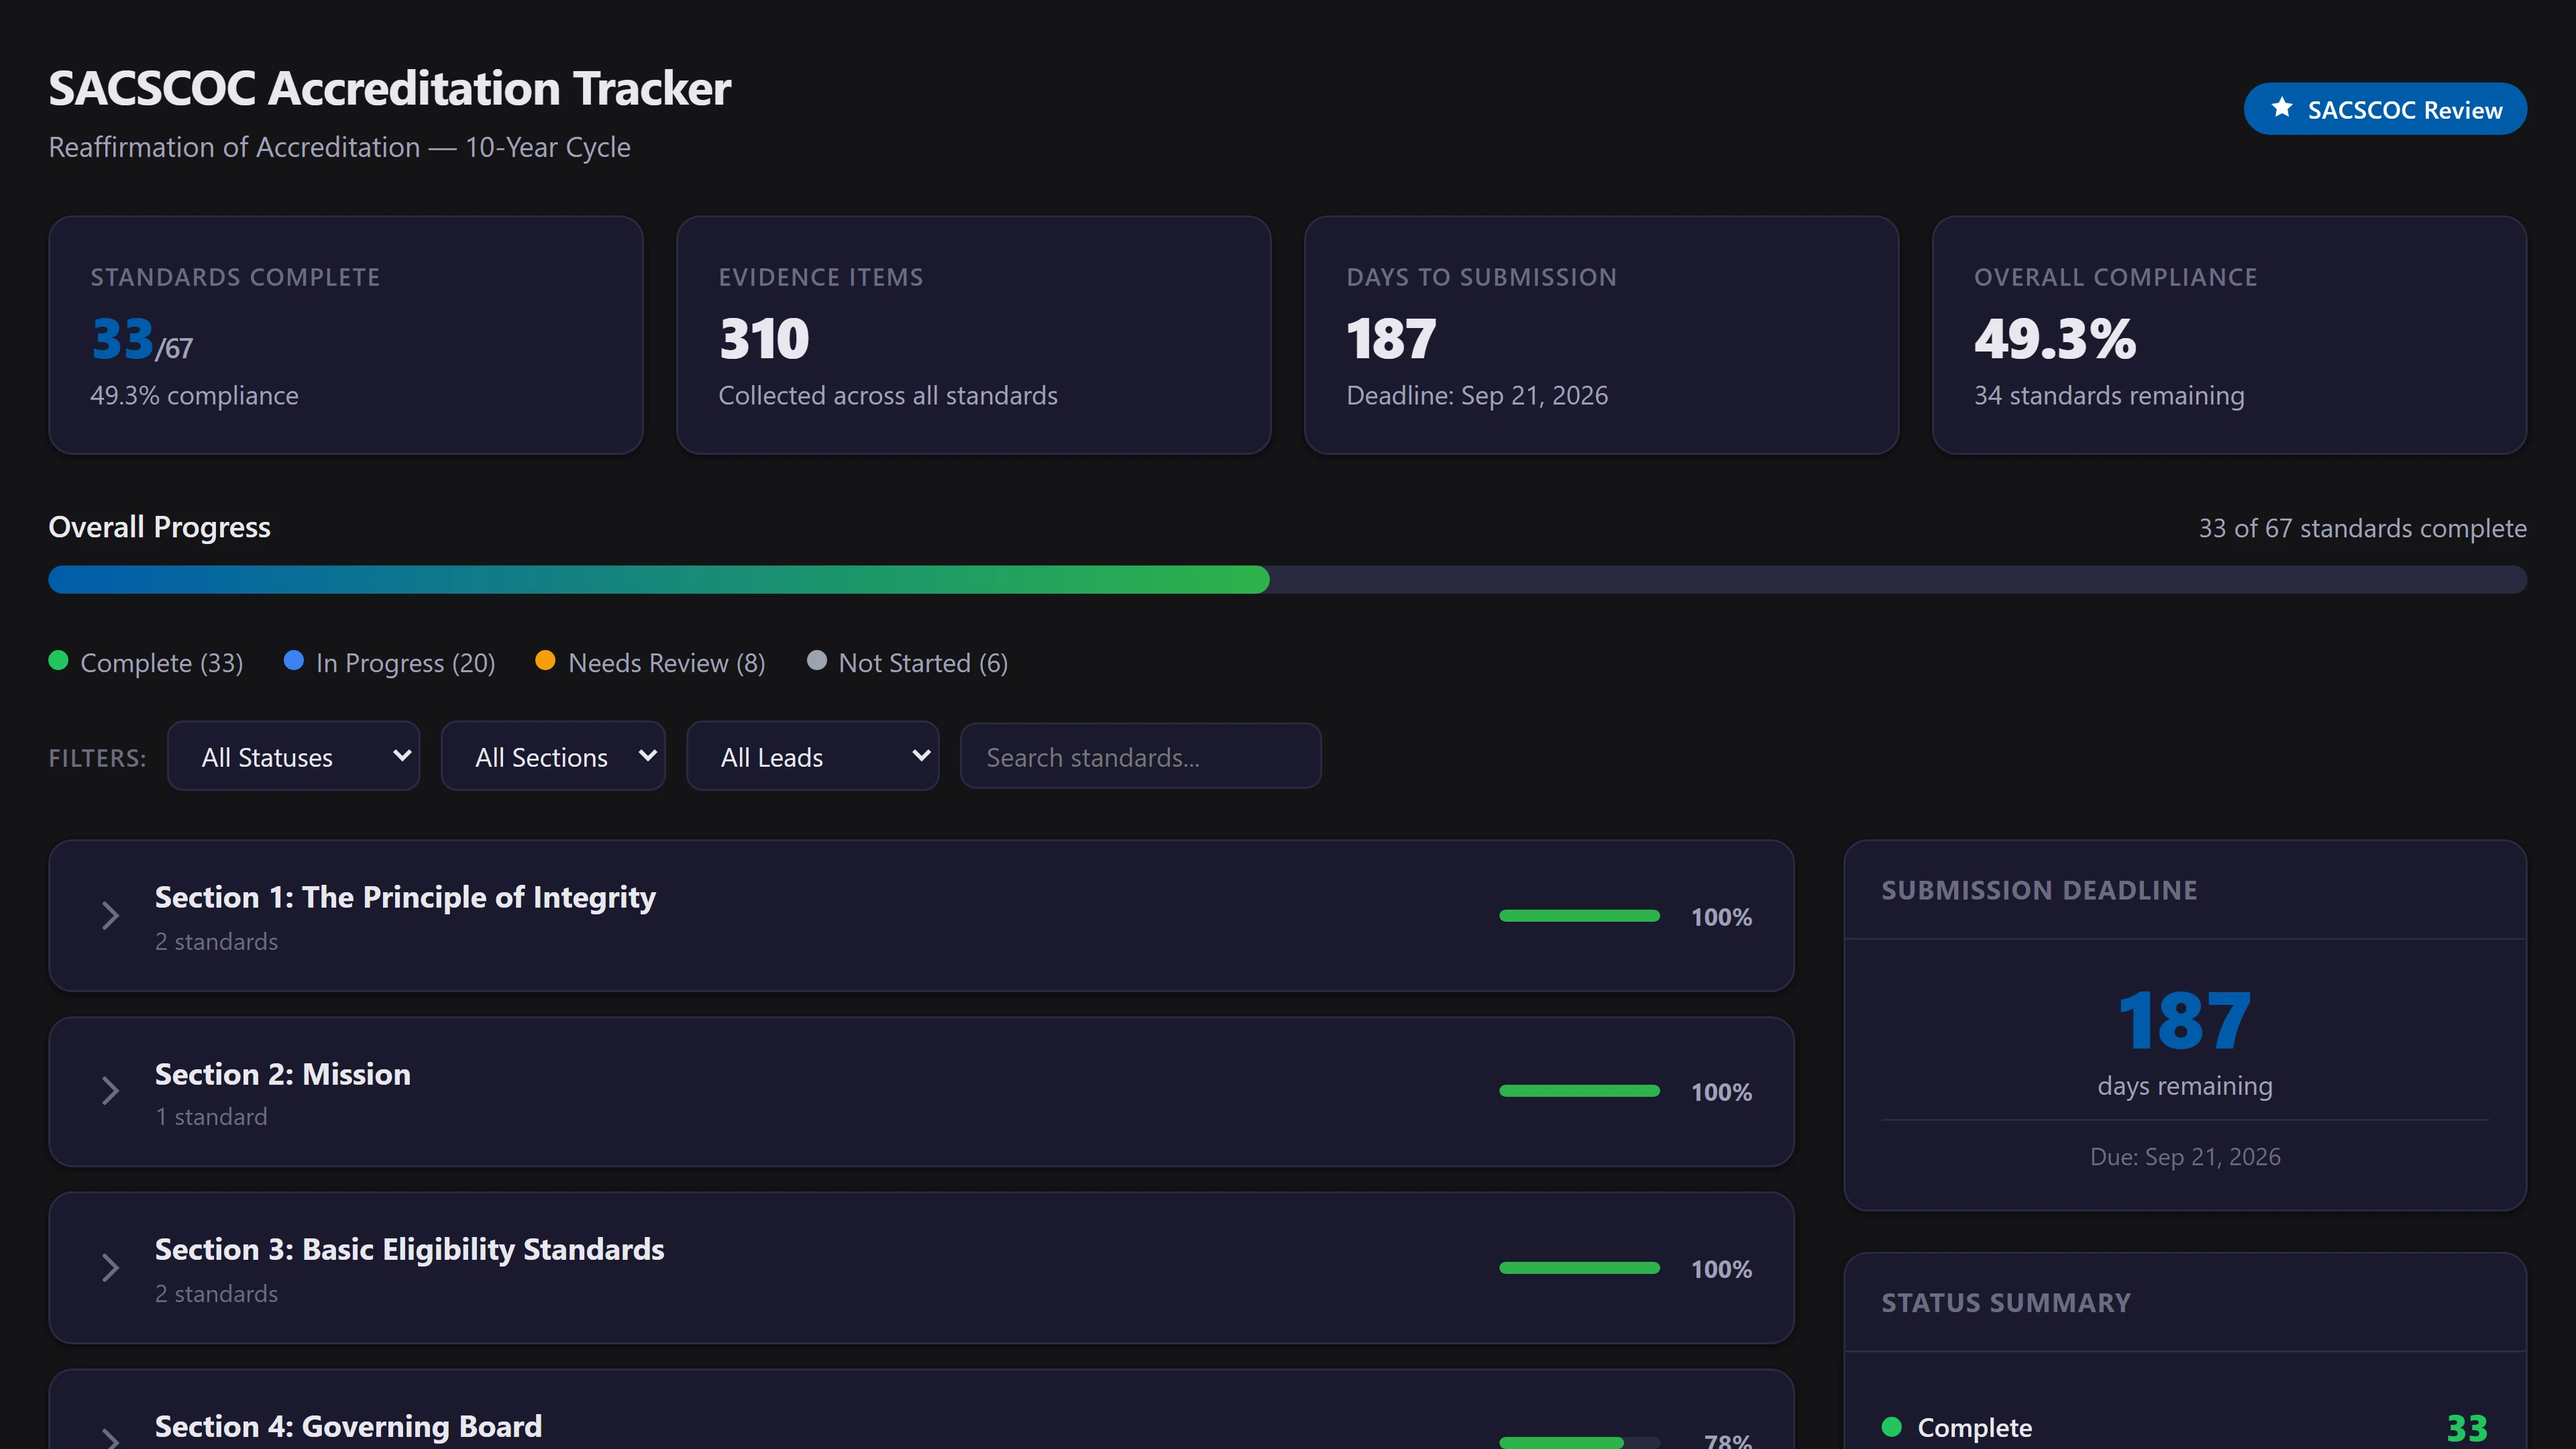Select the Evidence Items summary card

[973, 335]
